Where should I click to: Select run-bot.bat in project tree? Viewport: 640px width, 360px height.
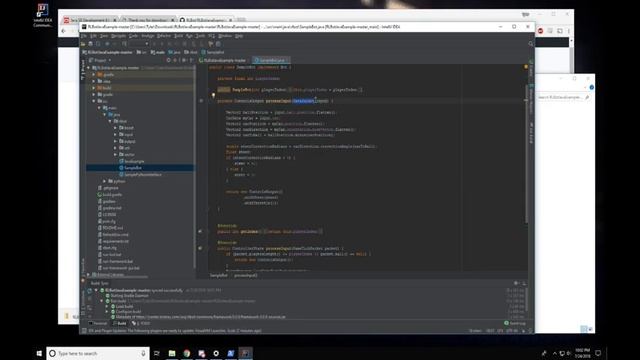coord(109,255)
